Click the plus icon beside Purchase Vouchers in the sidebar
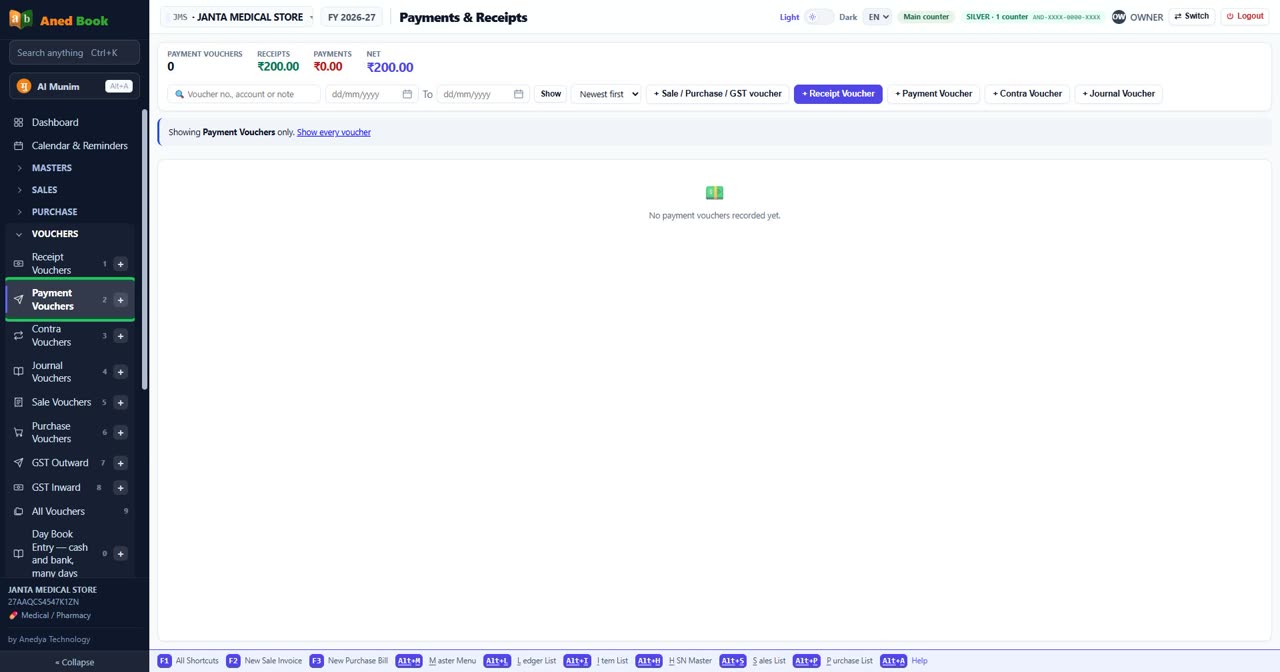The image size is (1280, 672). point(121,433)
